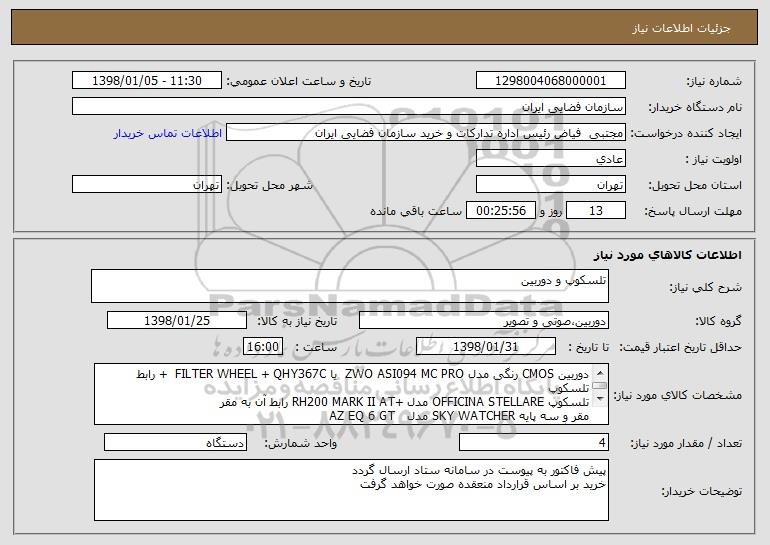The image size is (770, 545).
Task: Click the request creator field مجتبی فیاض
Action: [426, 133]
